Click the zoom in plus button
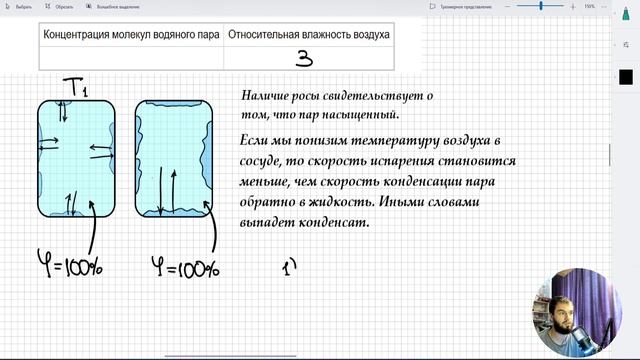 tap(573, 7)
